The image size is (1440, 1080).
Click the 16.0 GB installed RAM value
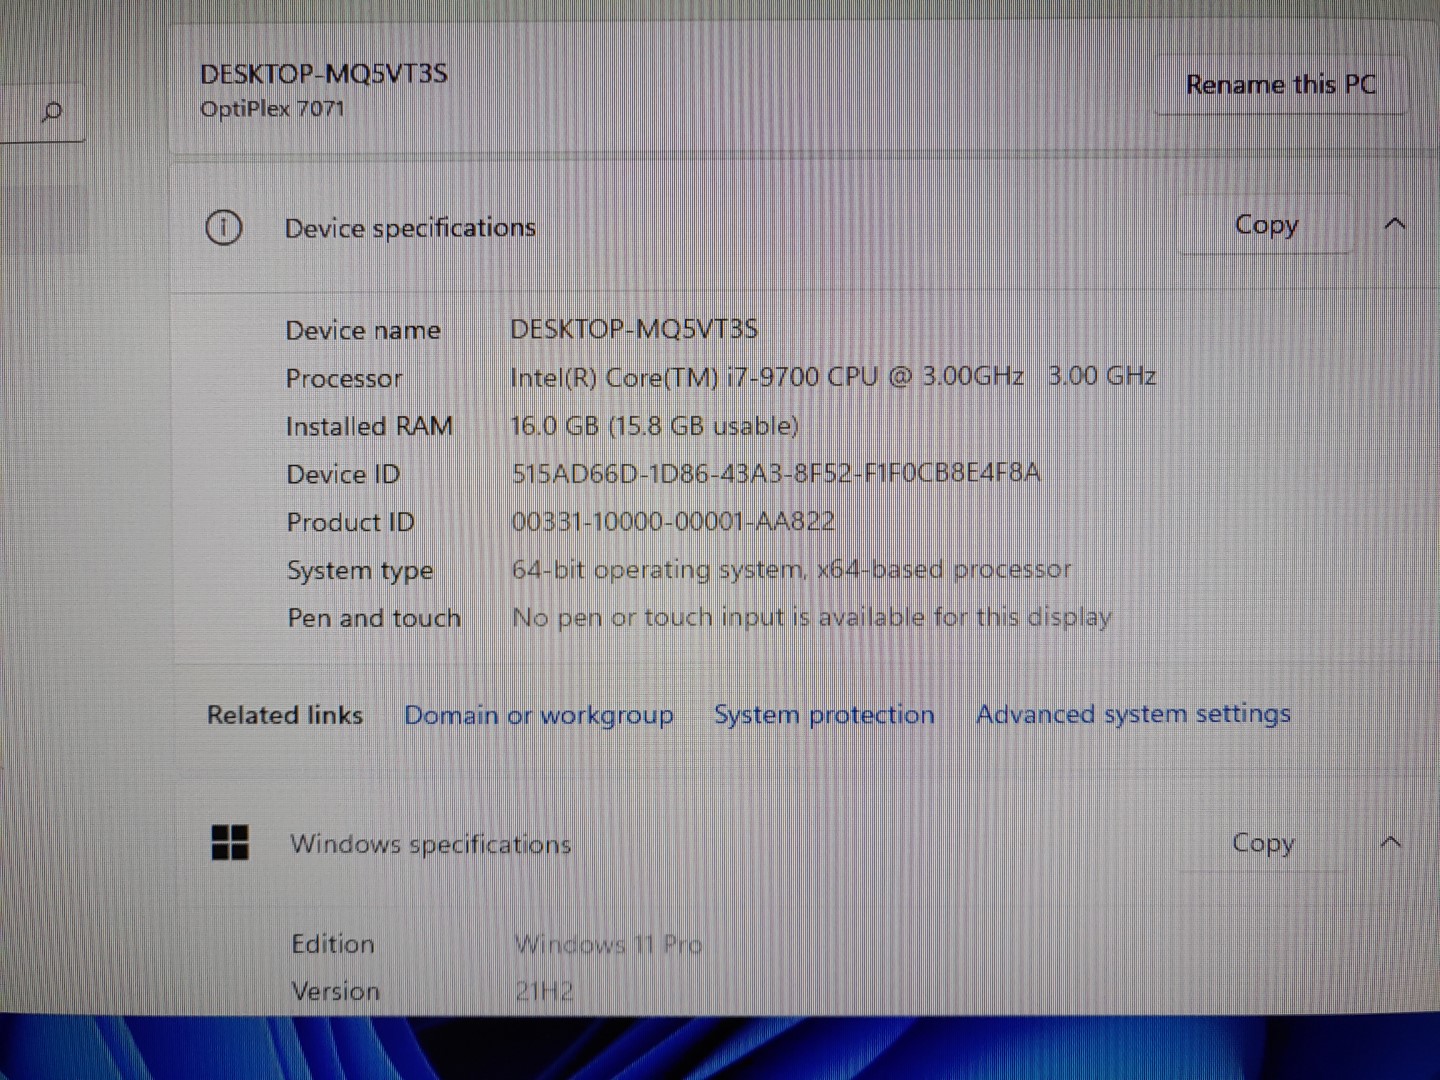click(654, 425)
